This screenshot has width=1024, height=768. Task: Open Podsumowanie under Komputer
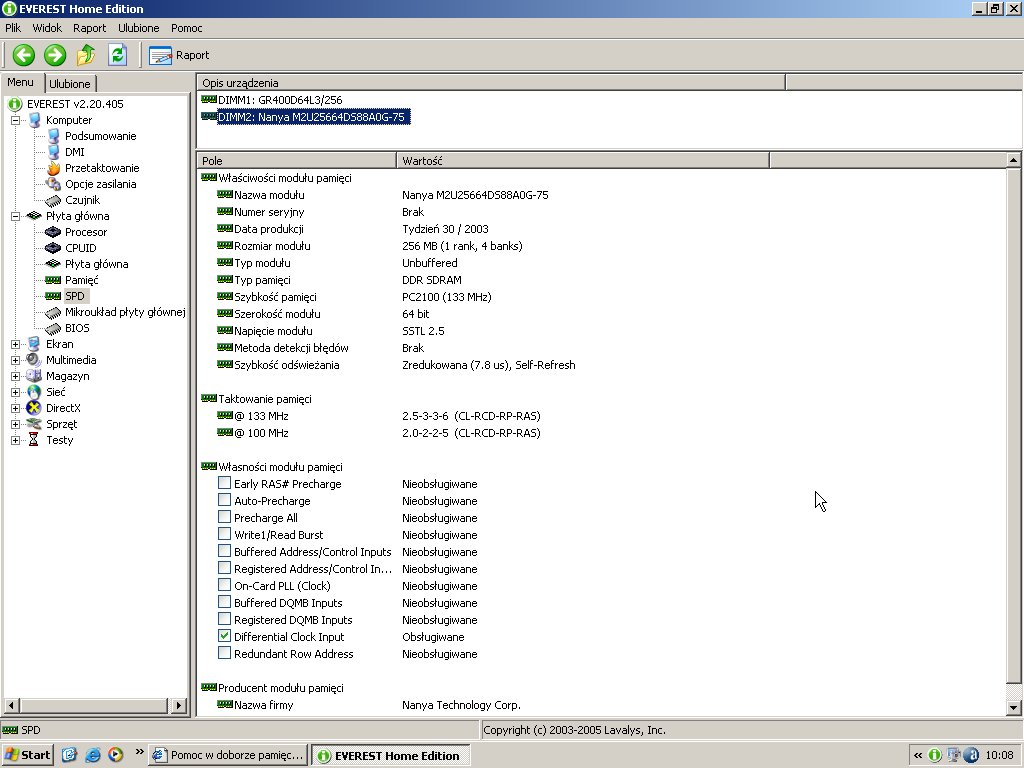[100, 136]
